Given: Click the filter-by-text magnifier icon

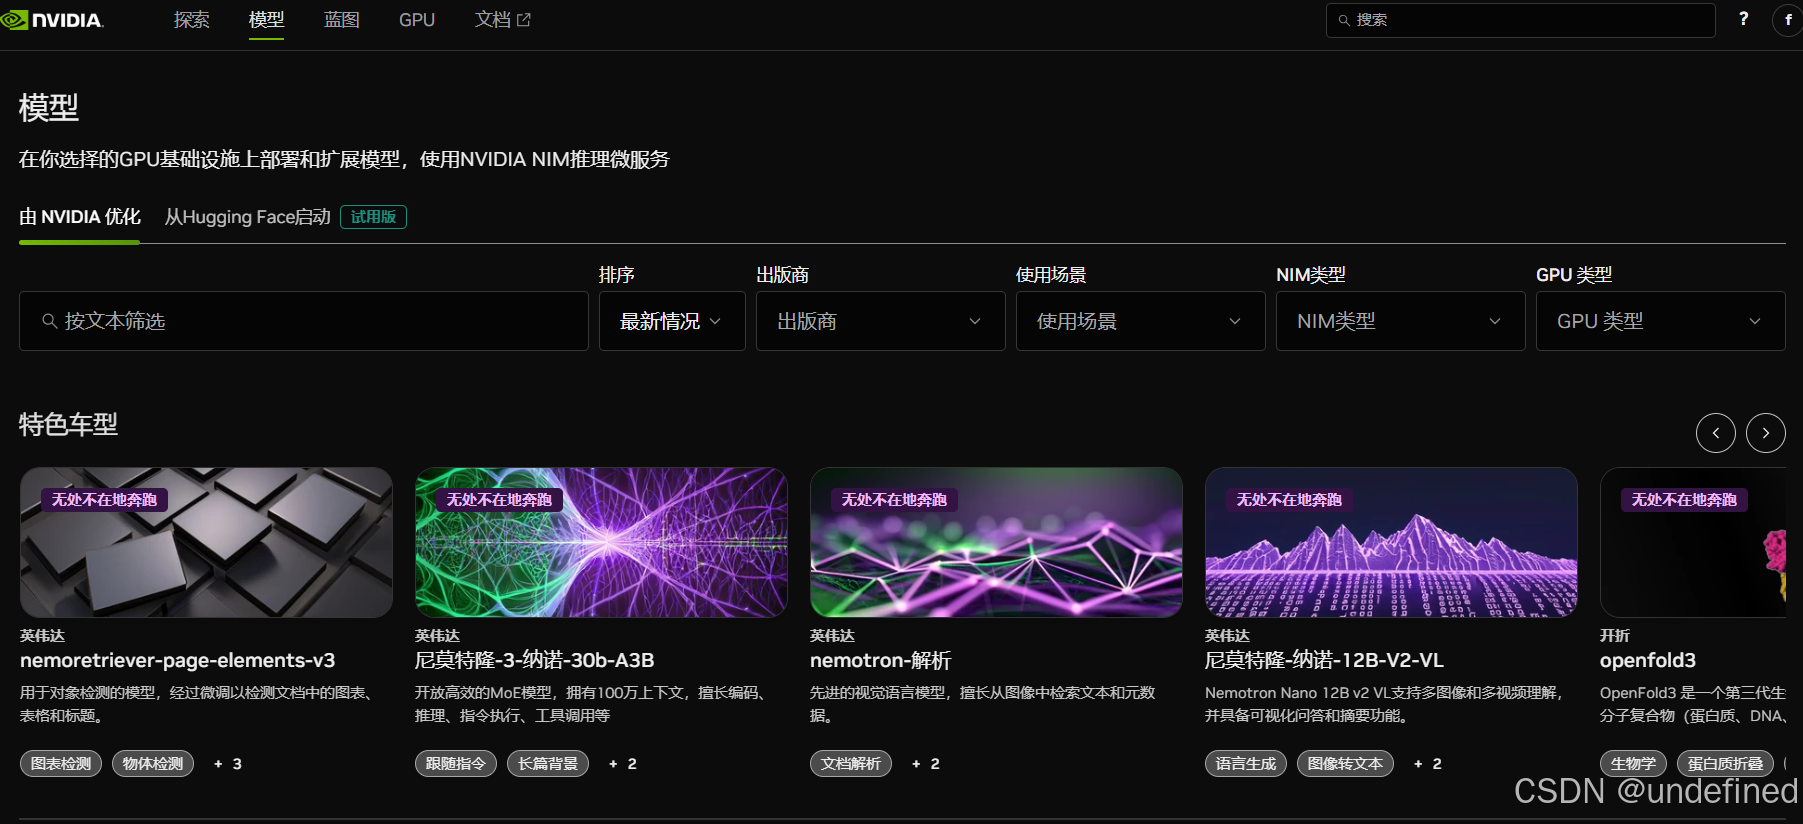Looking at the screenshot, I should coord(49,321).
